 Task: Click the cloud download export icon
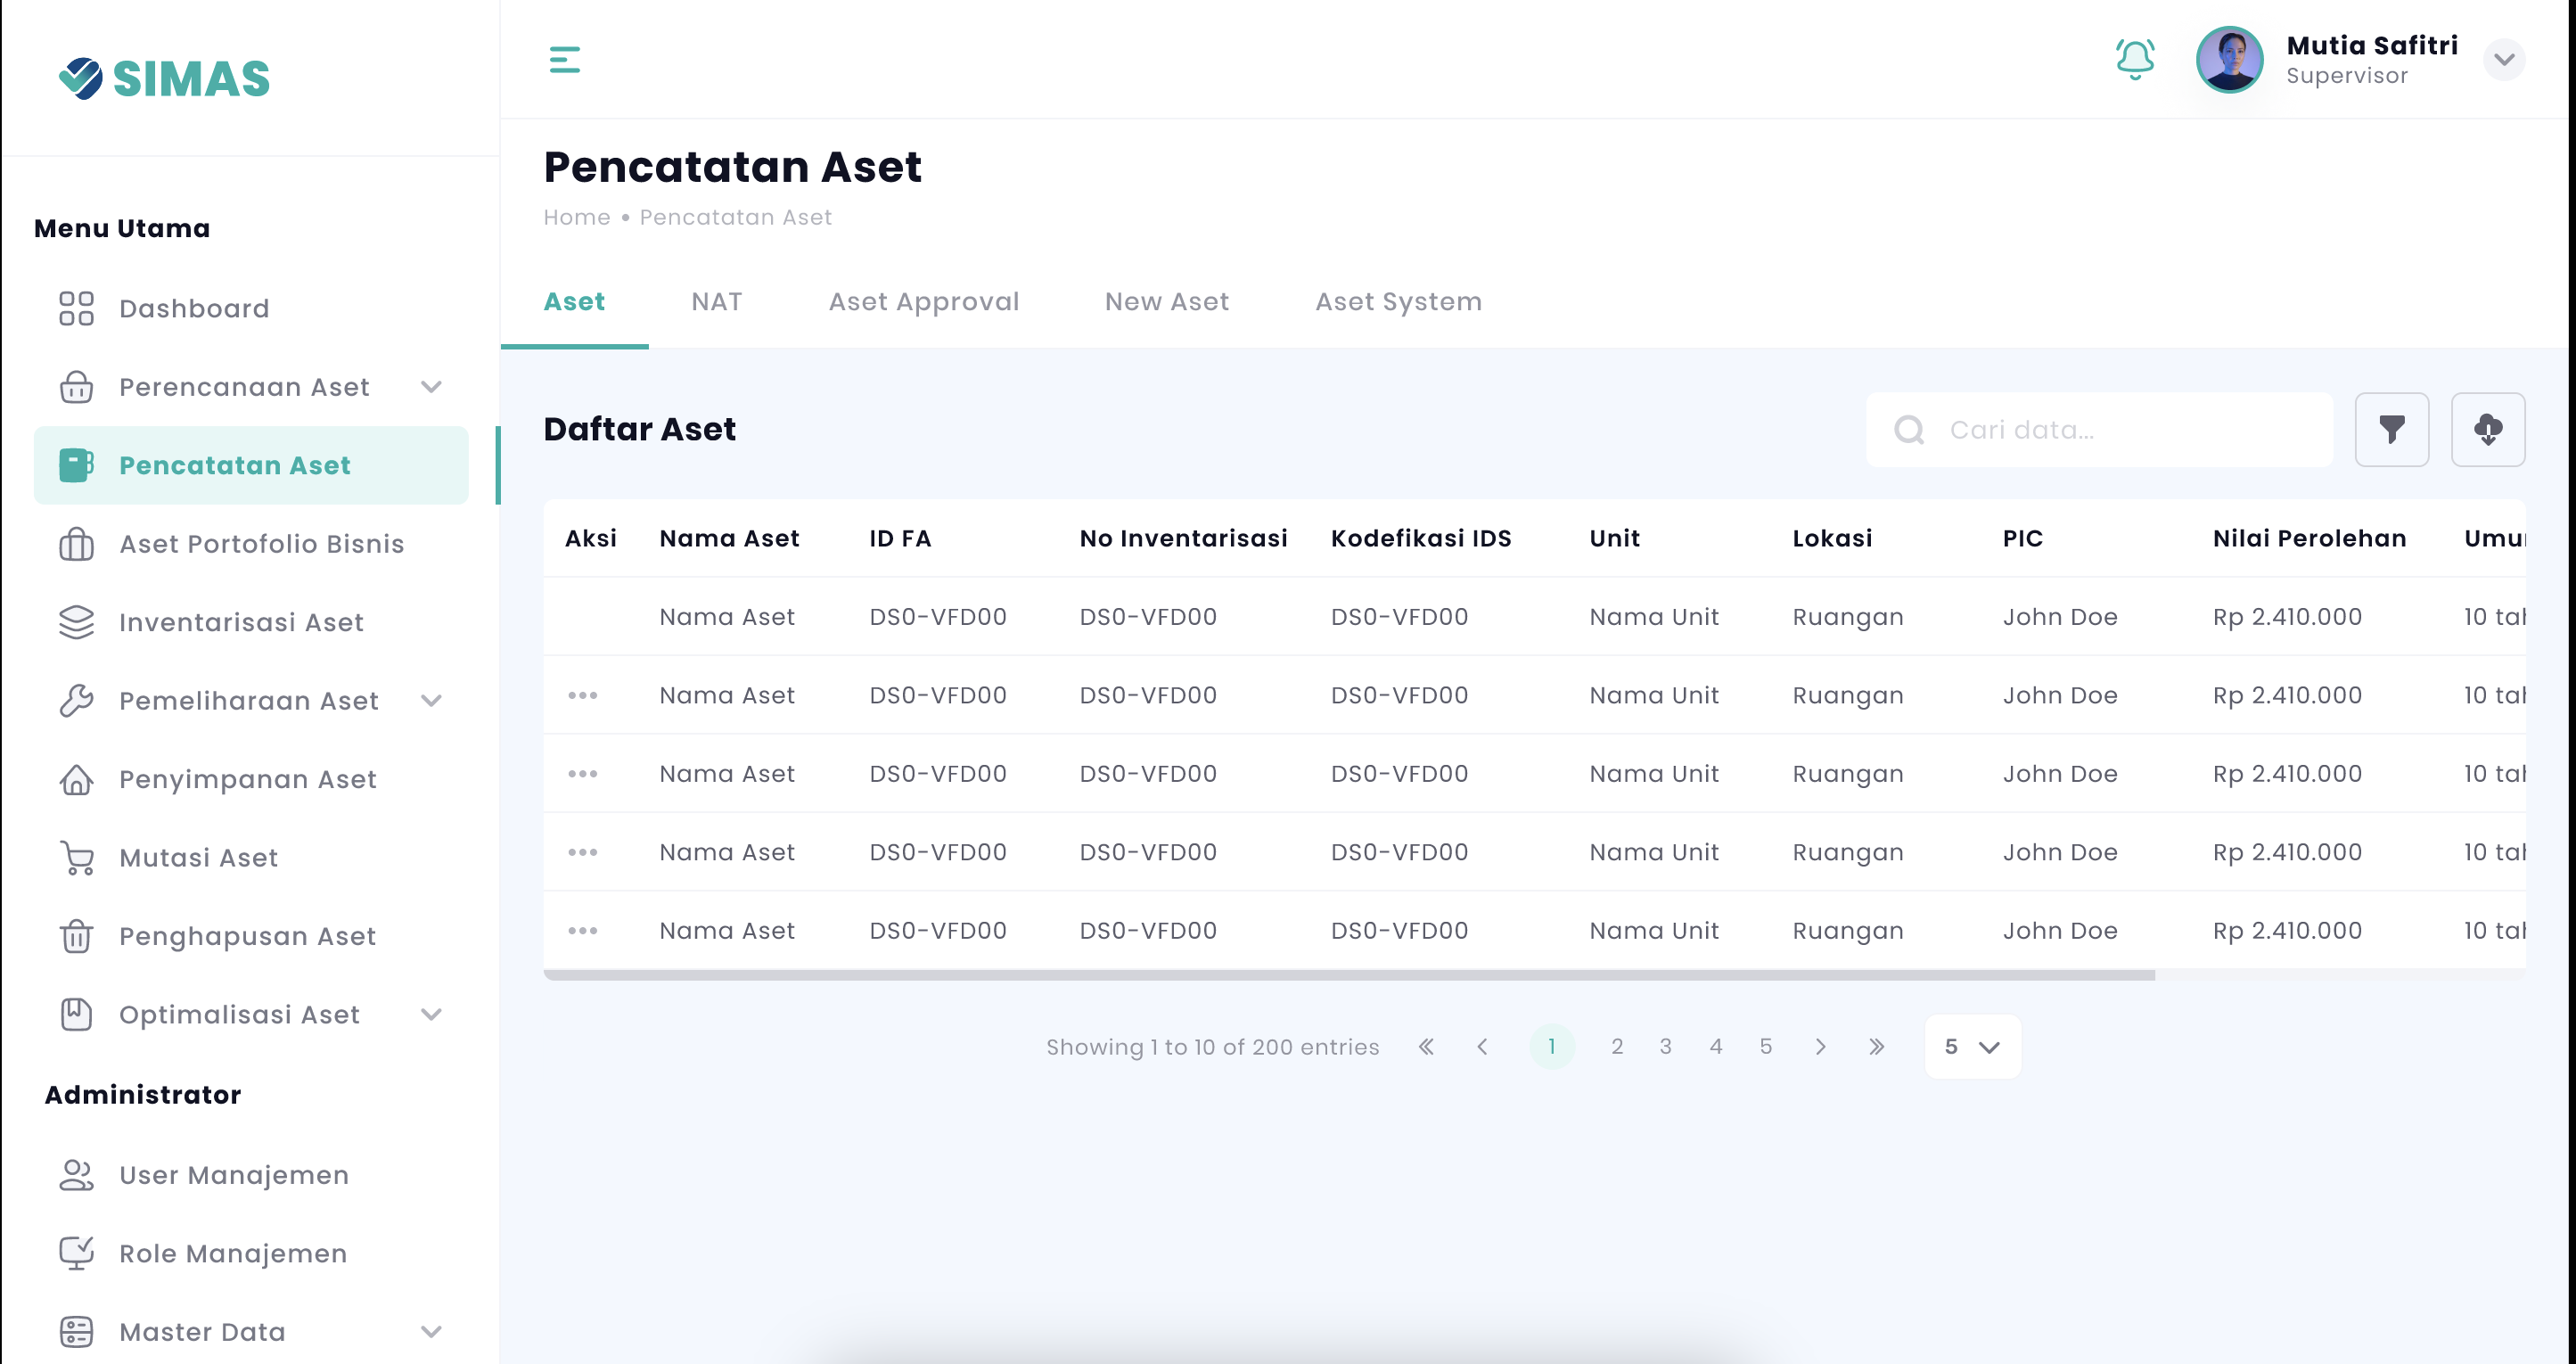pyautogui.click(x=2487, y=429)
